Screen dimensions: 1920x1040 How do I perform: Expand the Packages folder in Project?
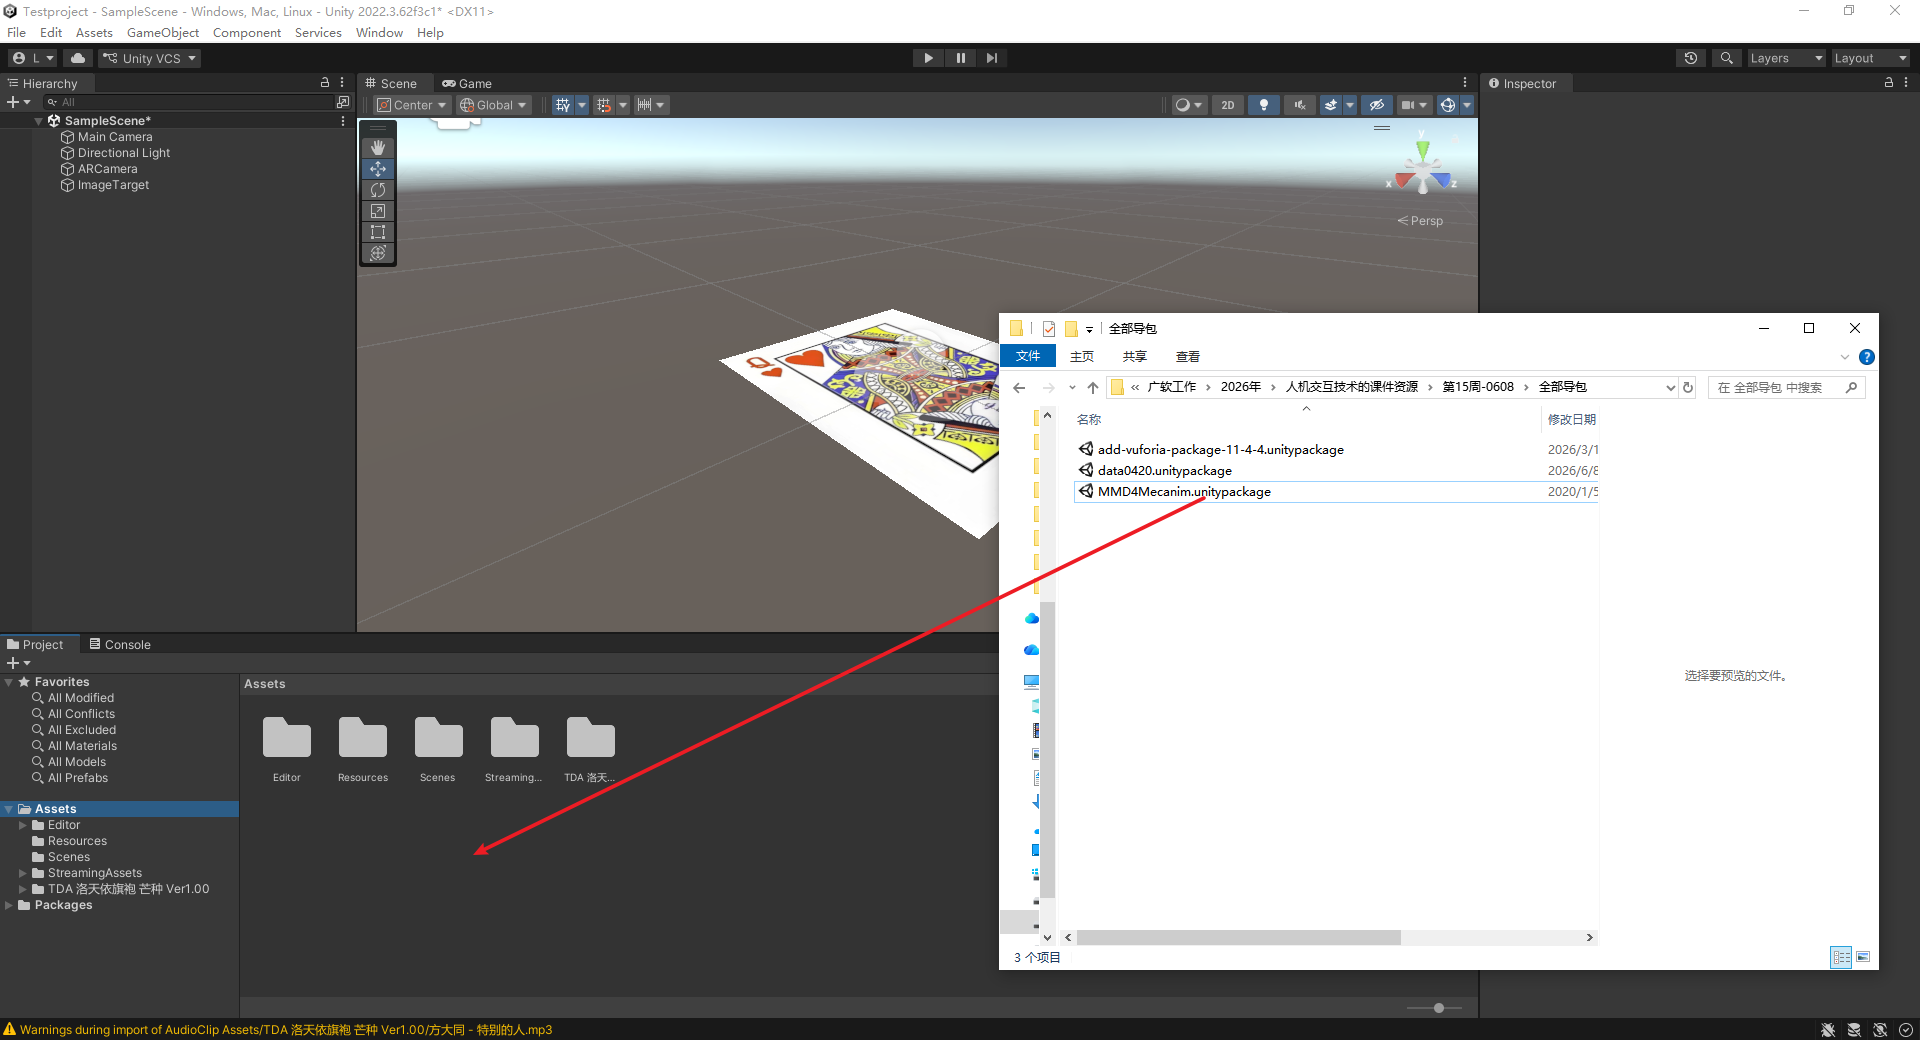pos(9,905)
